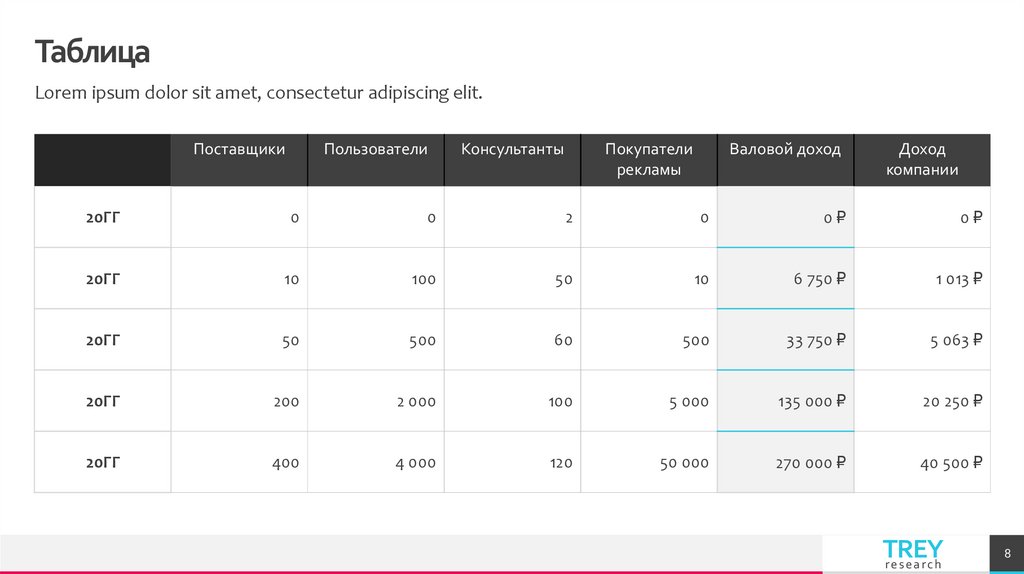Screen dimensions: 1024x574
Task: Select the Поставщики column header
Action: click(x=239, y=150)
